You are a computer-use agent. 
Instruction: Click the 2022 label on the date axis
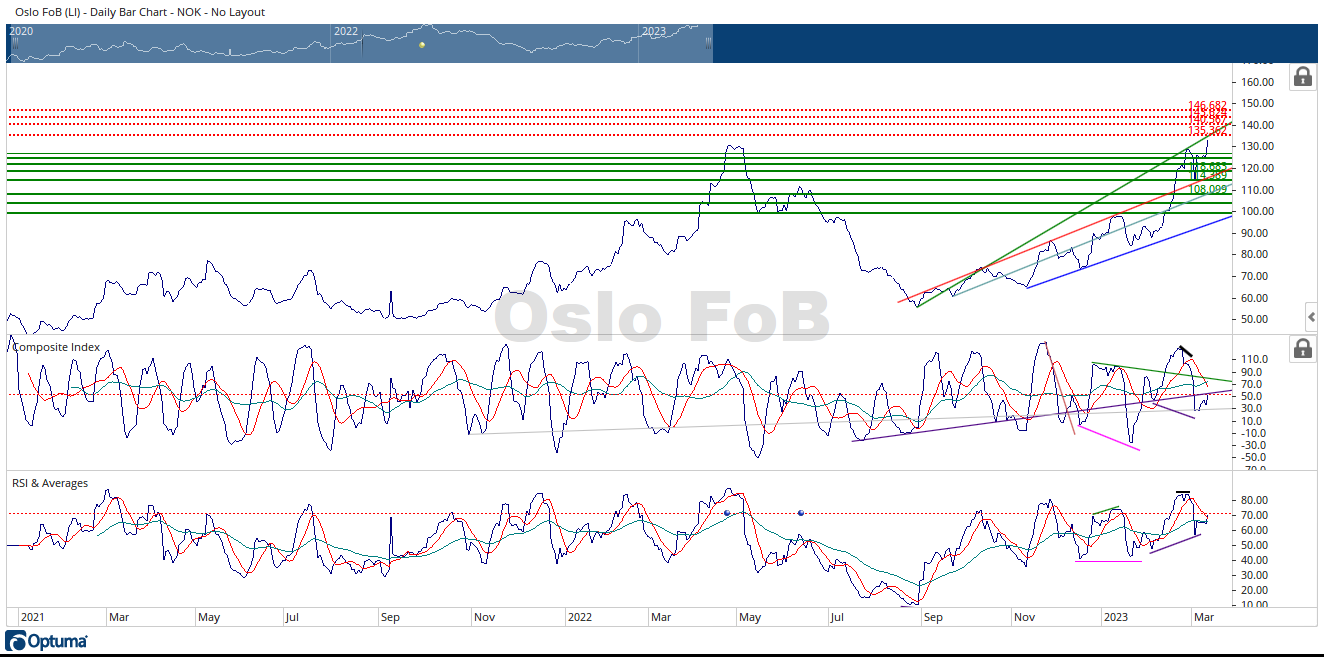click(580, 617)
